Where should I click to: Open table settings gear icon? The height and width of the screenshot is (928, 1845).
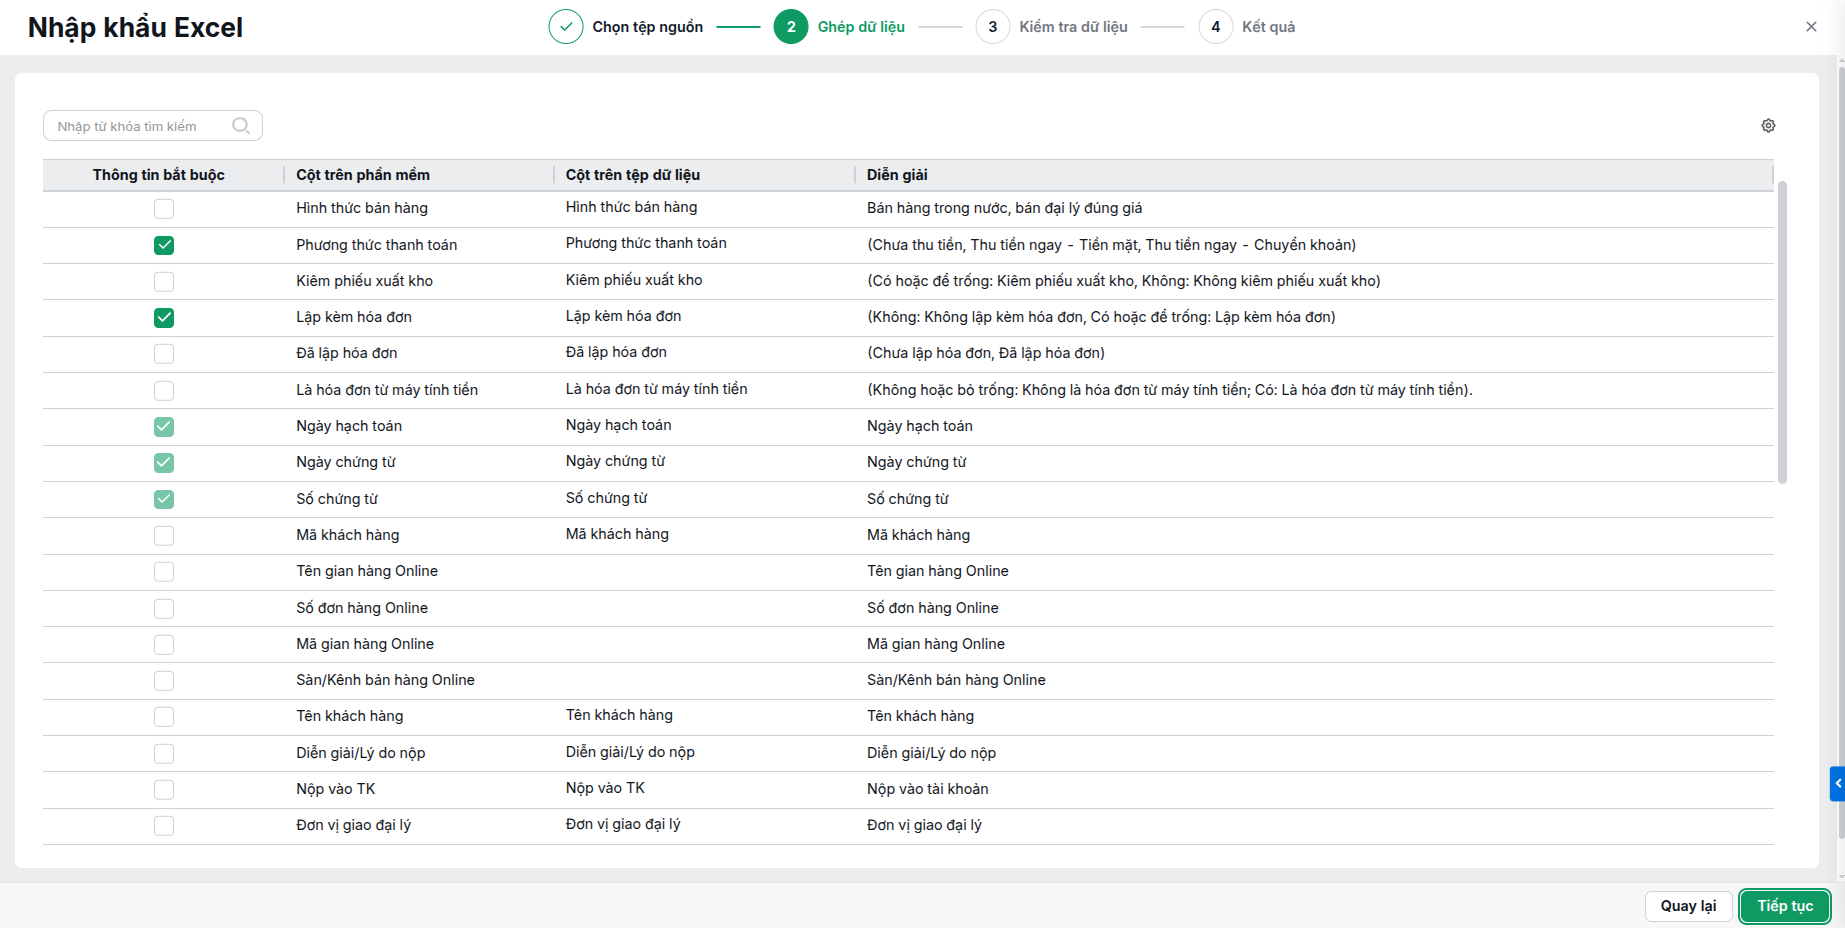(1768, 126)
